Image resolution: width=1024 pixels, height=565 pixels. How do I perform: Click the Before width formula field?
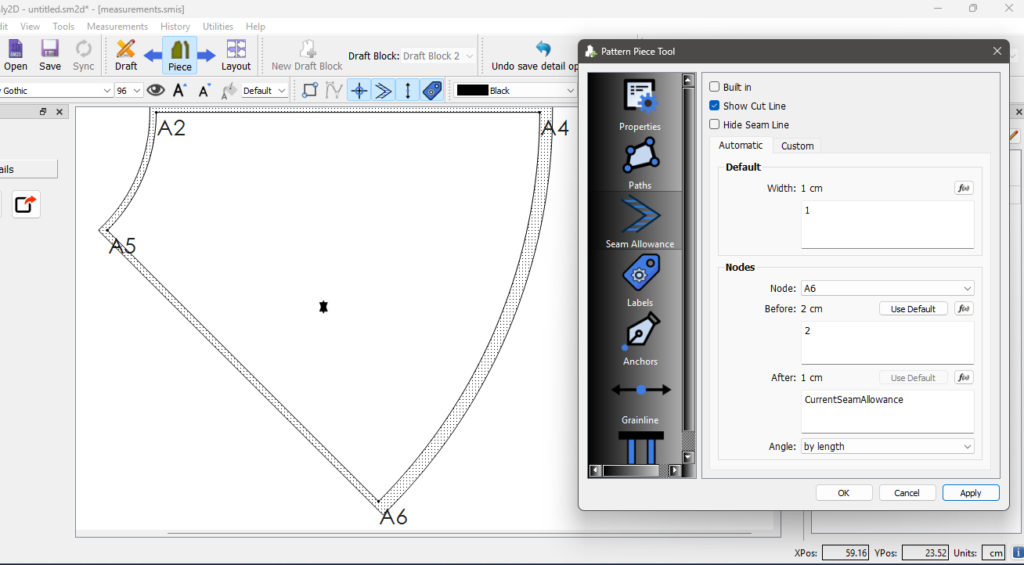click(x=888, y=342)
